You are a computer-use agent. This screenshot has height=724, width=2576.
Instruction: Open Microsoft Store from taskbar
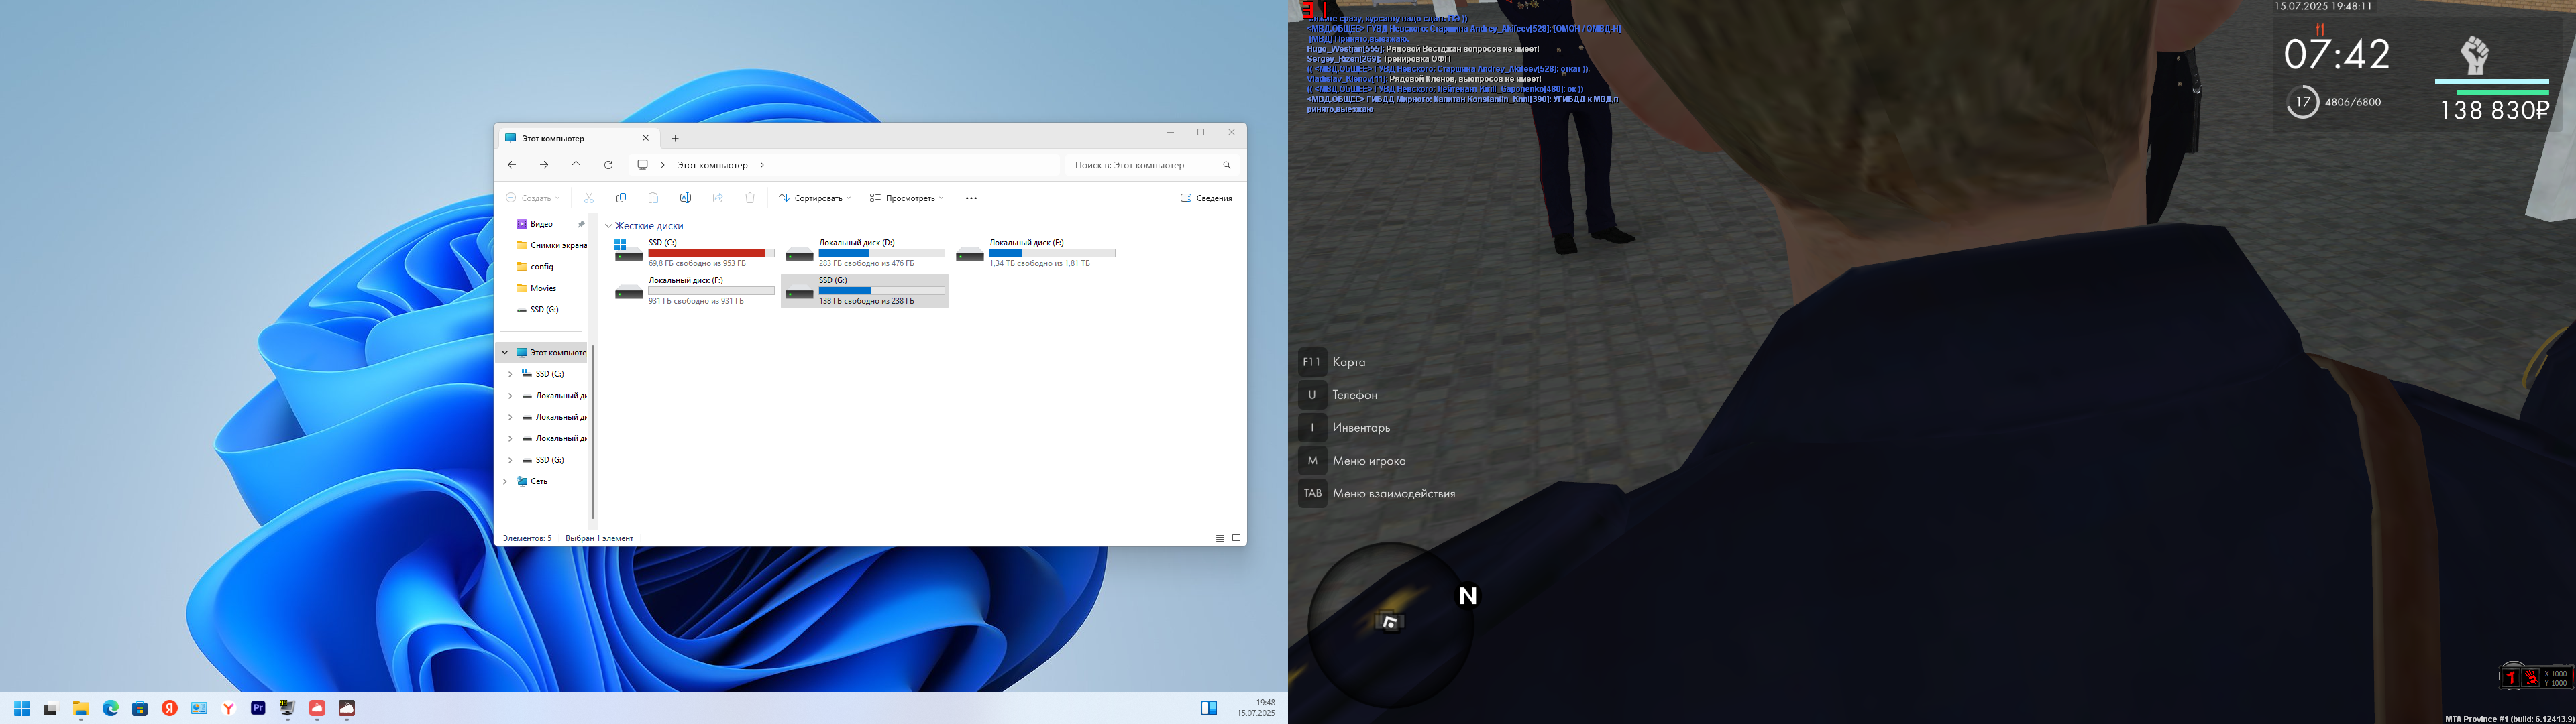(x=140, y=708)
